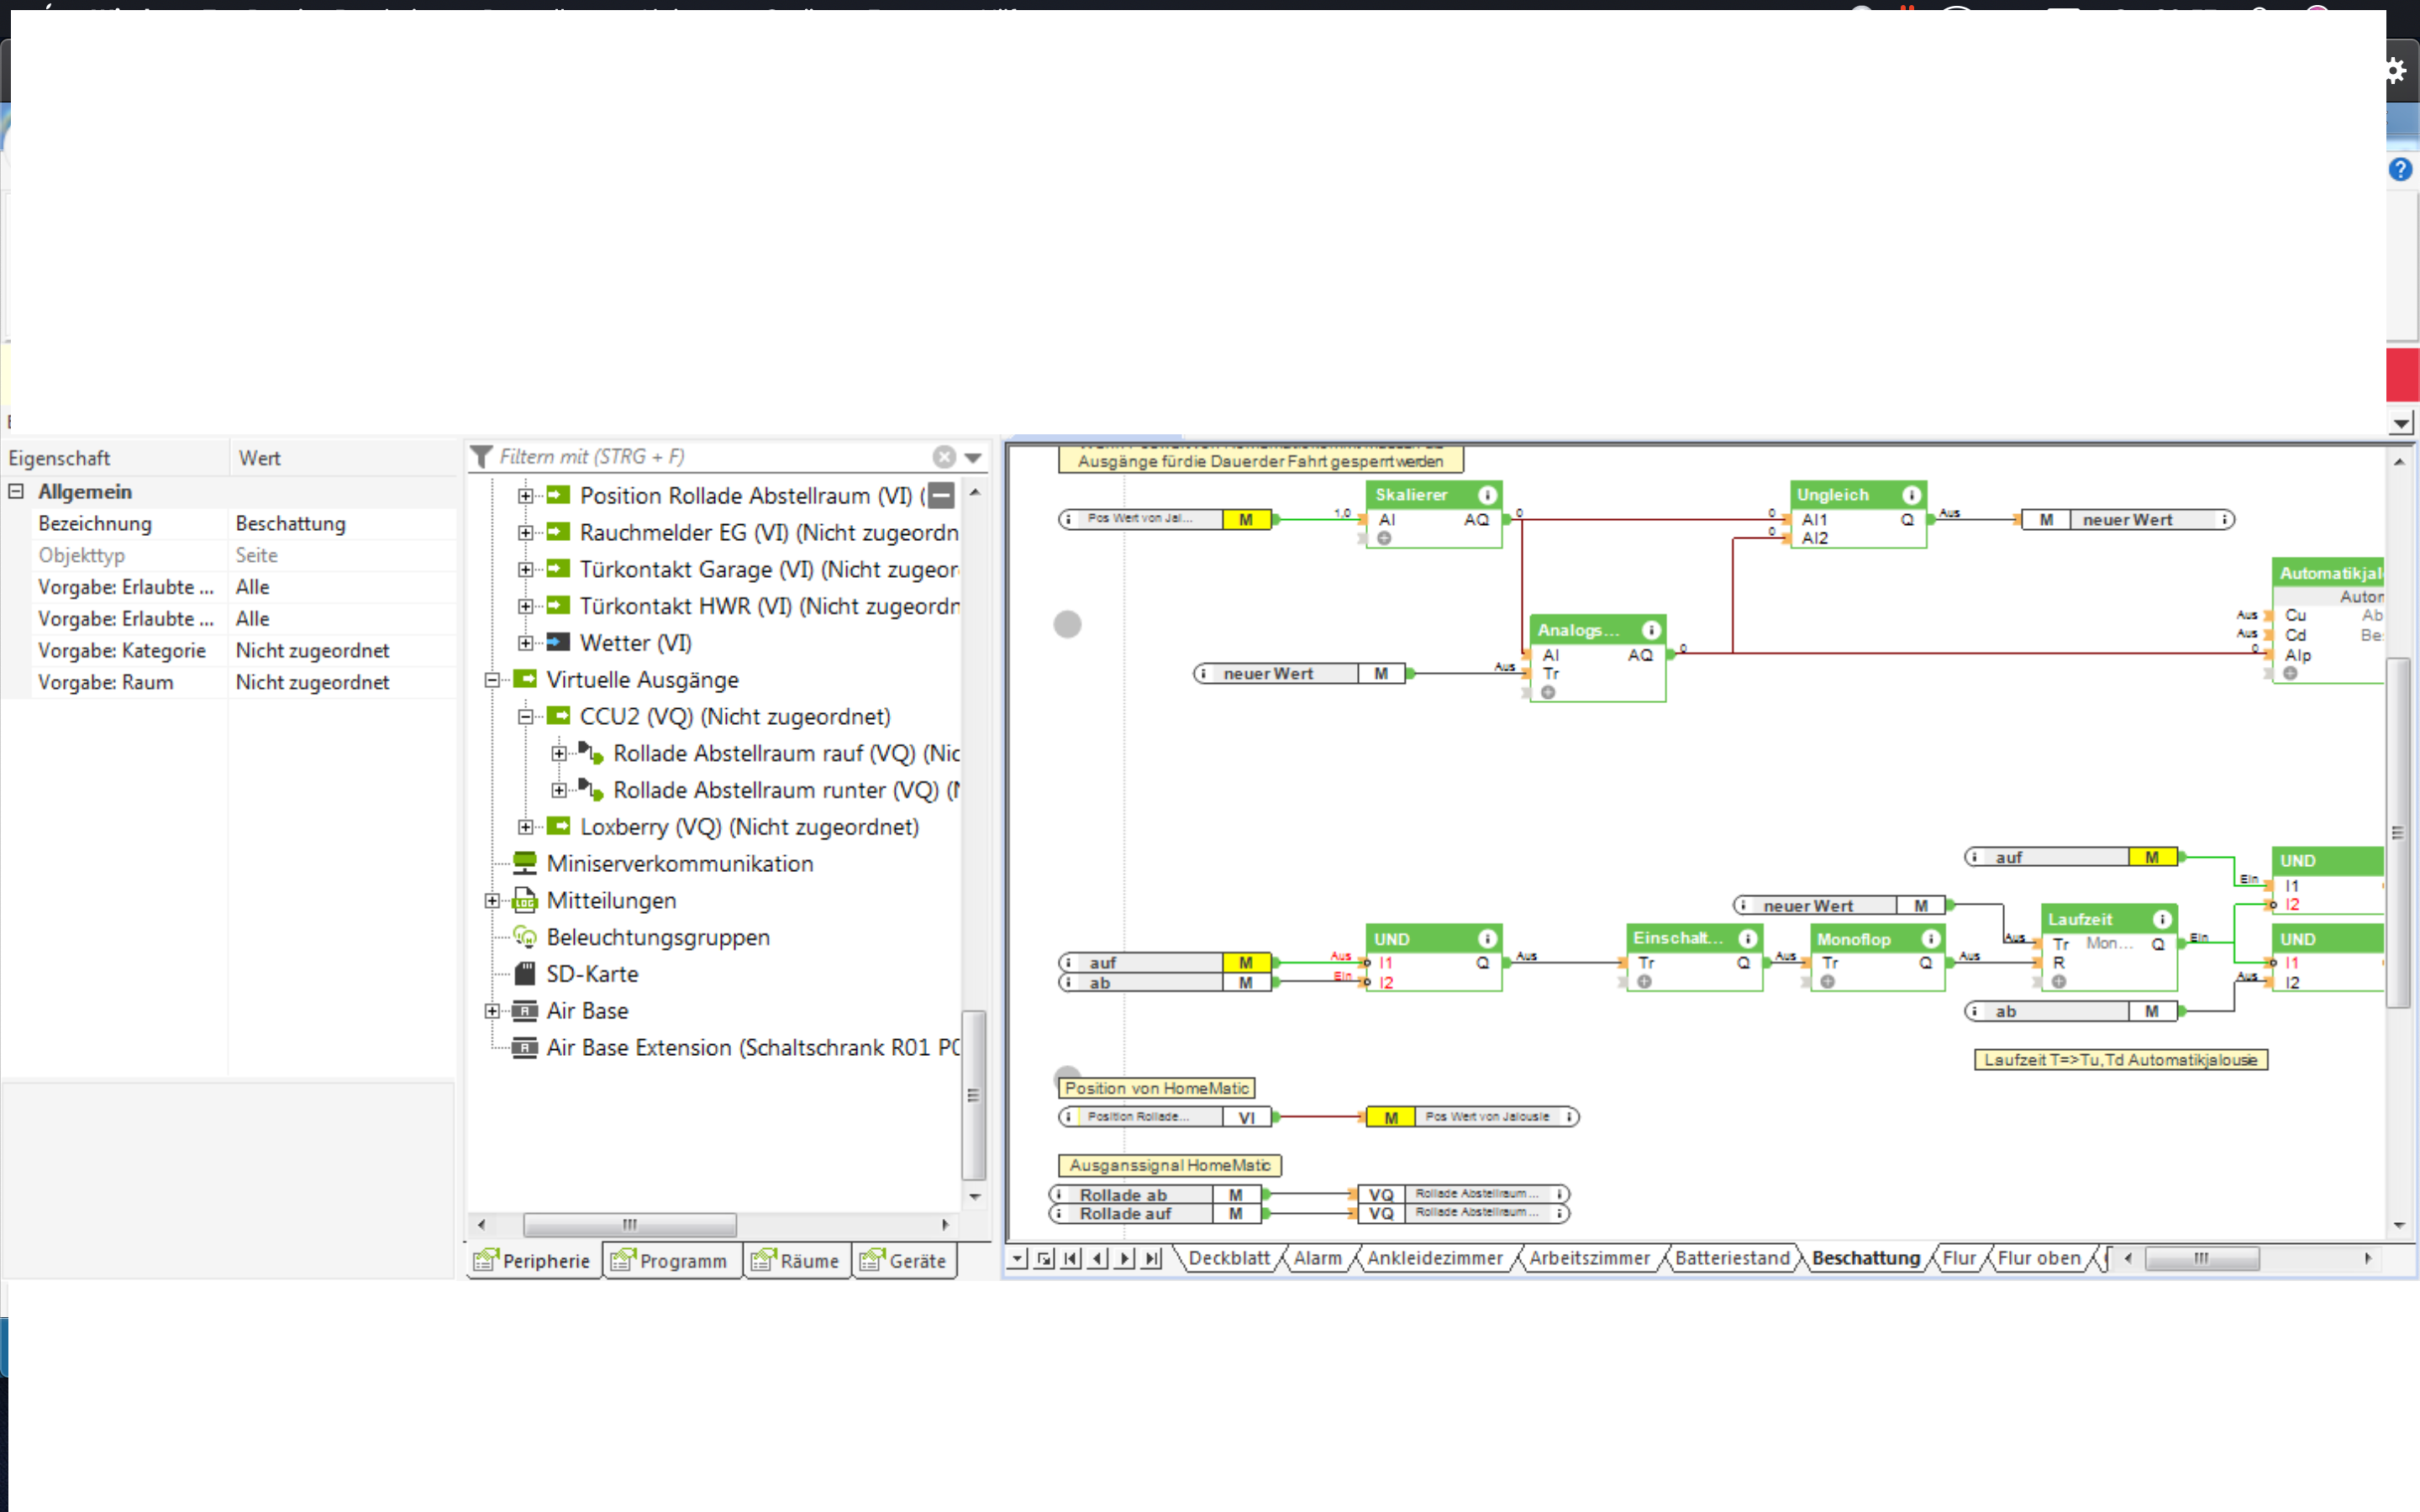The height and width of the screenshot is (1512, 2420).
Task: Click the Miniserverkommunikation tree icon
Action: coord(525,864)
